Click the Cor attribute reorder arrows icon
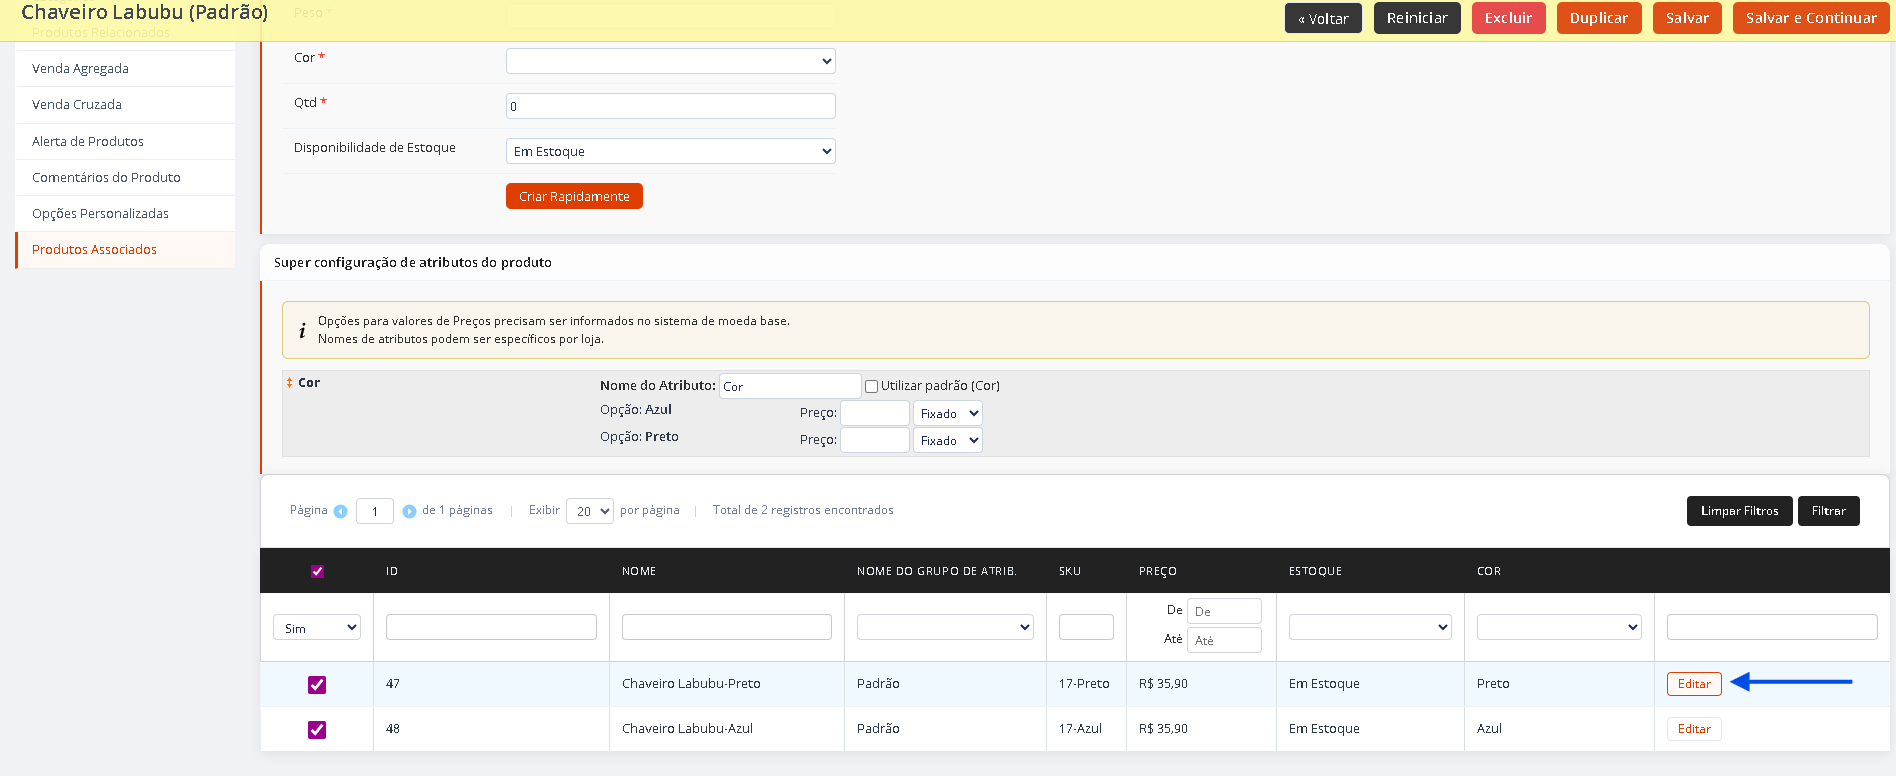Image resolution: width=1896 pixels, height=776 pixels. click(x=289, y=383)
